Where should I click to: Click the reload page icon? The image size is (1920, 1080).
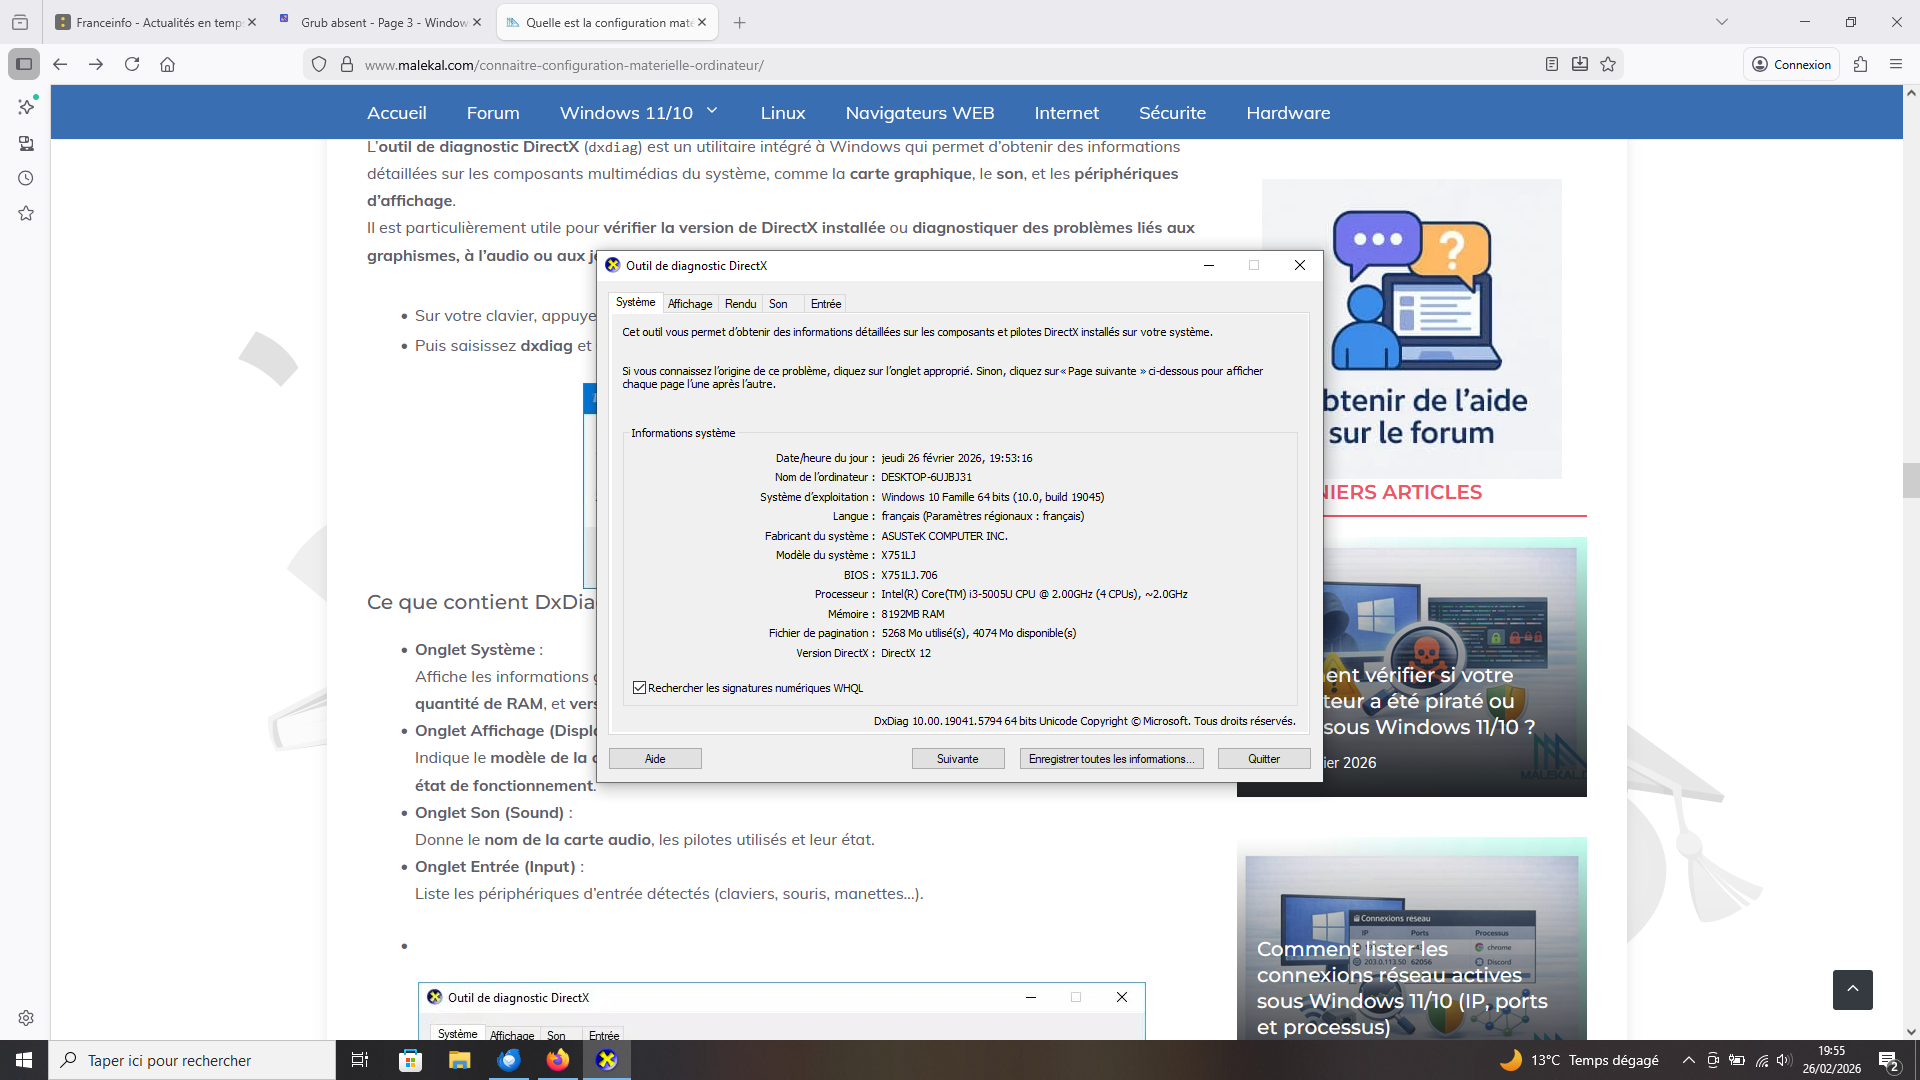pos(132,64)
